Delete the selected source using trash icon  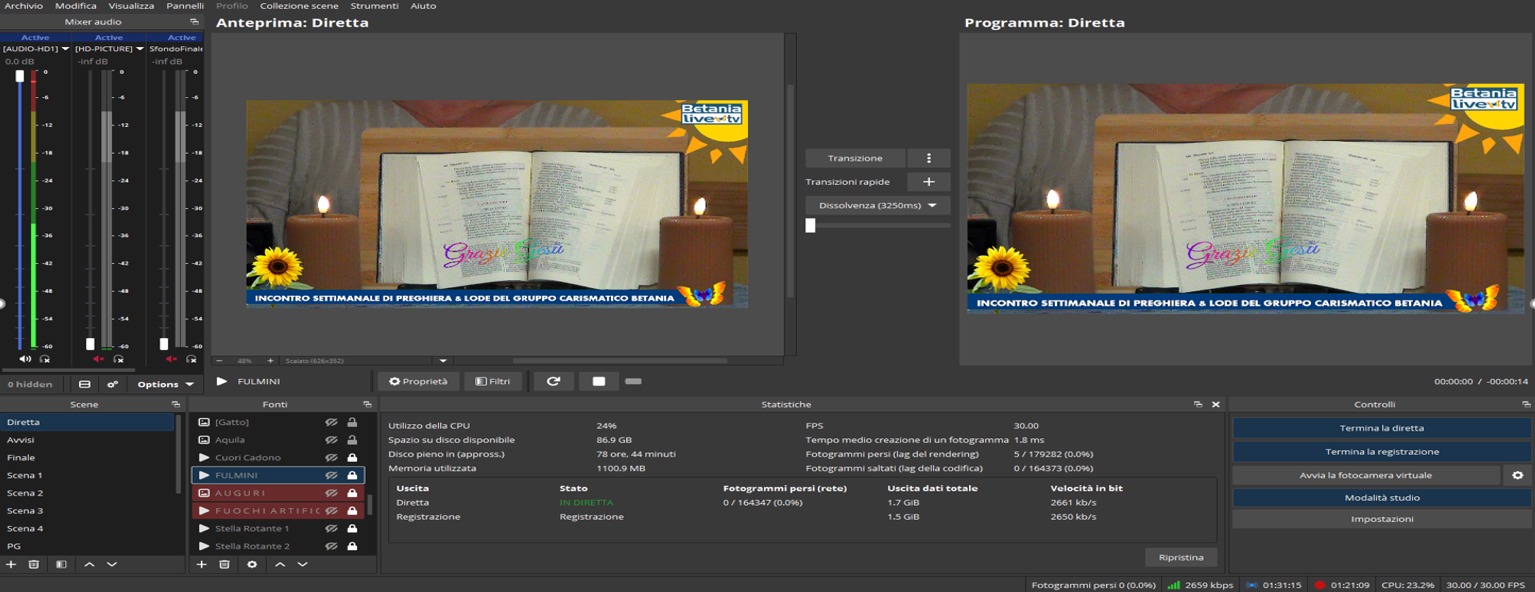pyautogui.click(x=224, y=564)
